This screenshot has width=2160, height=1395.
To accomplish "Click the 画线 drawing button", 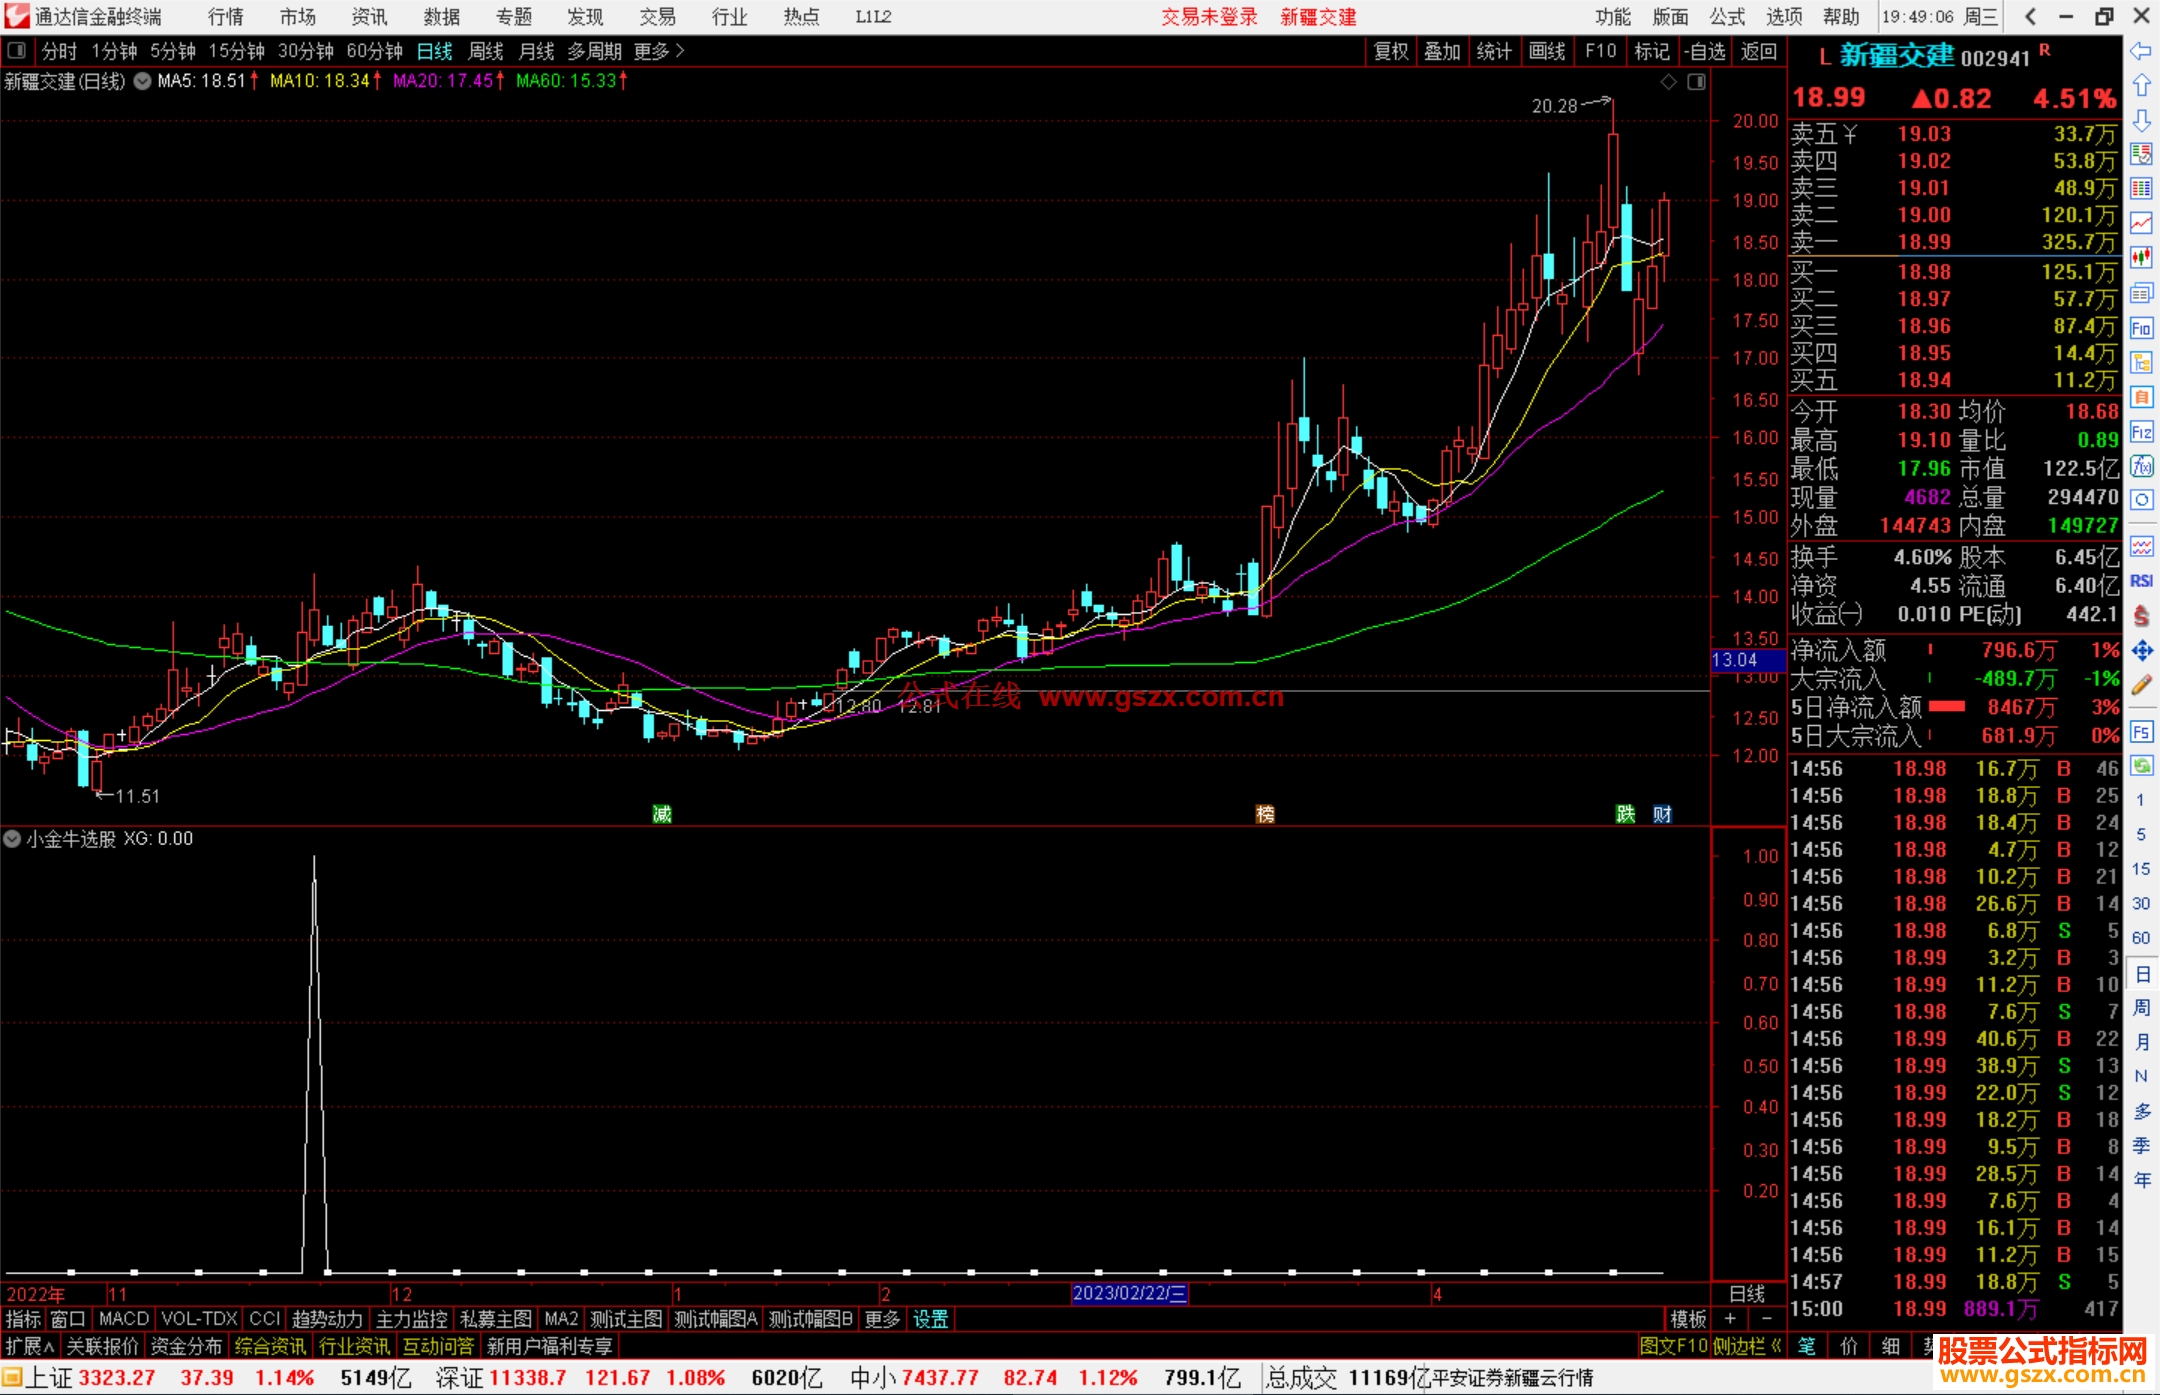I will [x=1546, y=51].
